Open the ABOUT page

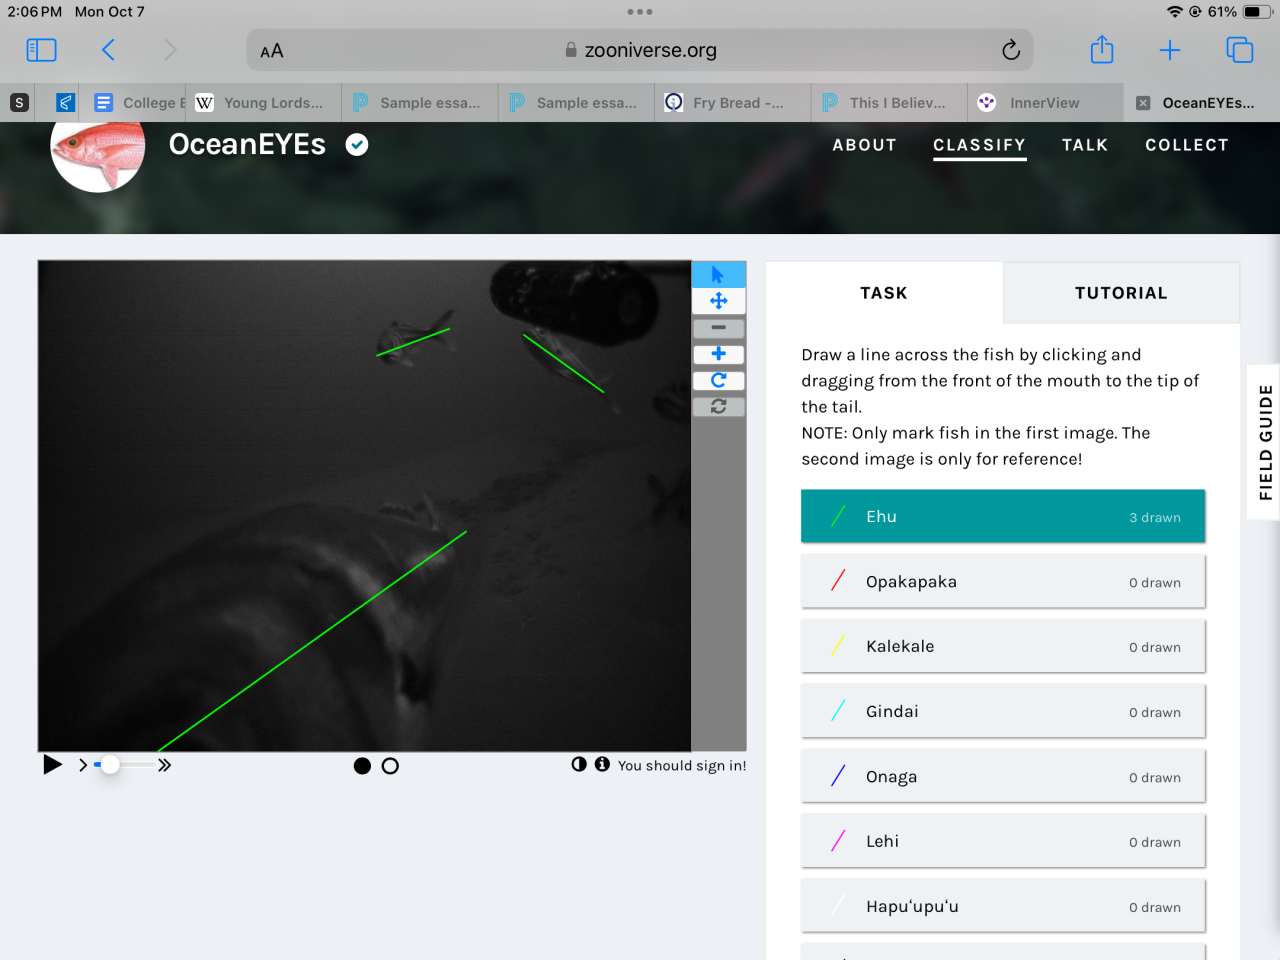coord(864,145)
